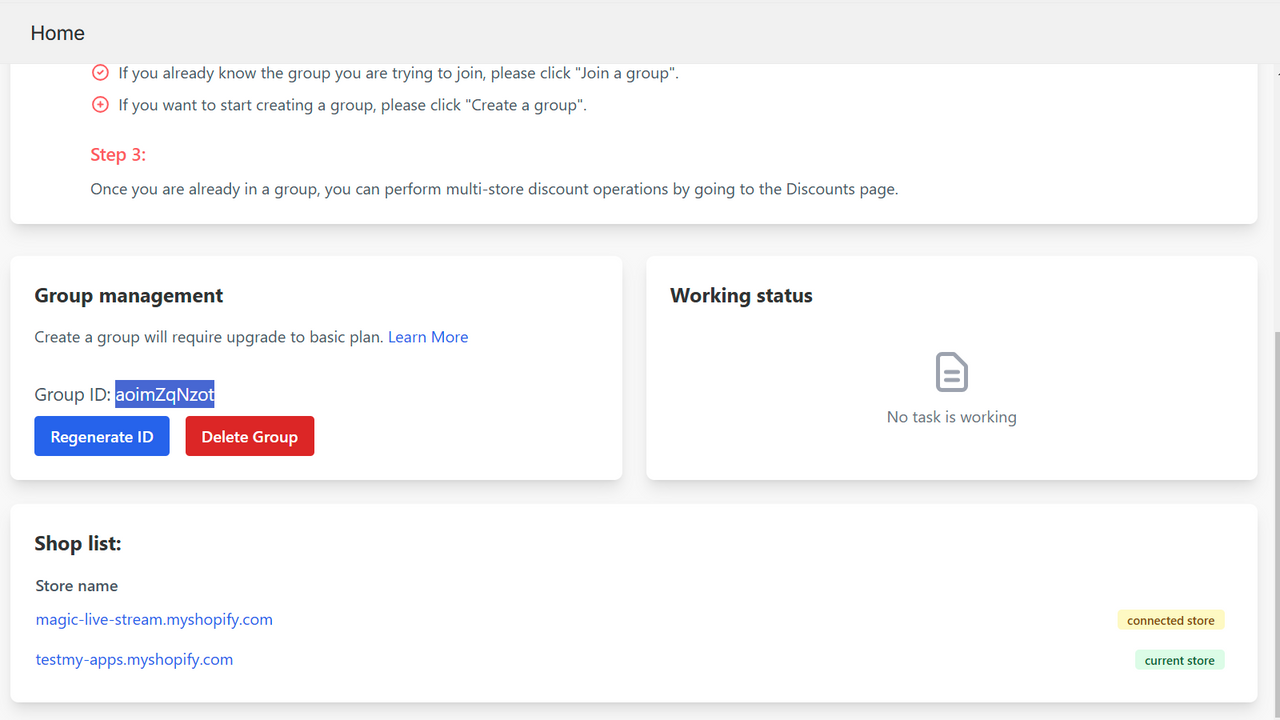
Task: Click the Regenerate ID button
Action: pos(102,436)
